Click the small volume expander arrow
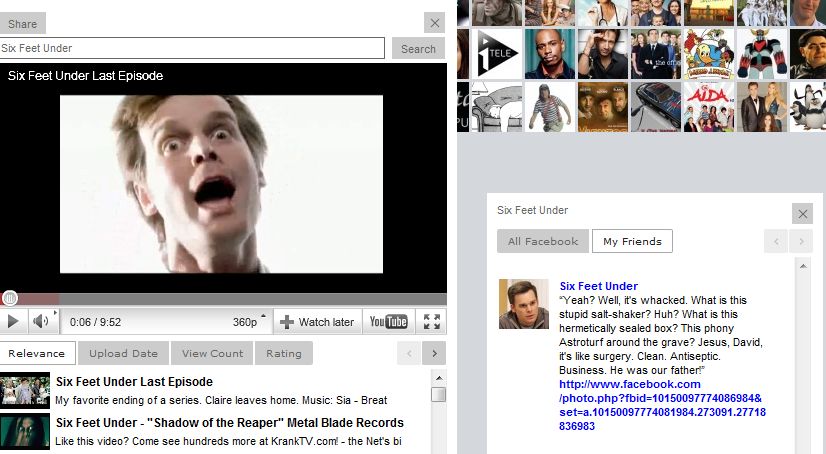The width and height of the screenshot is (826, 454). [x=55, y=313]
